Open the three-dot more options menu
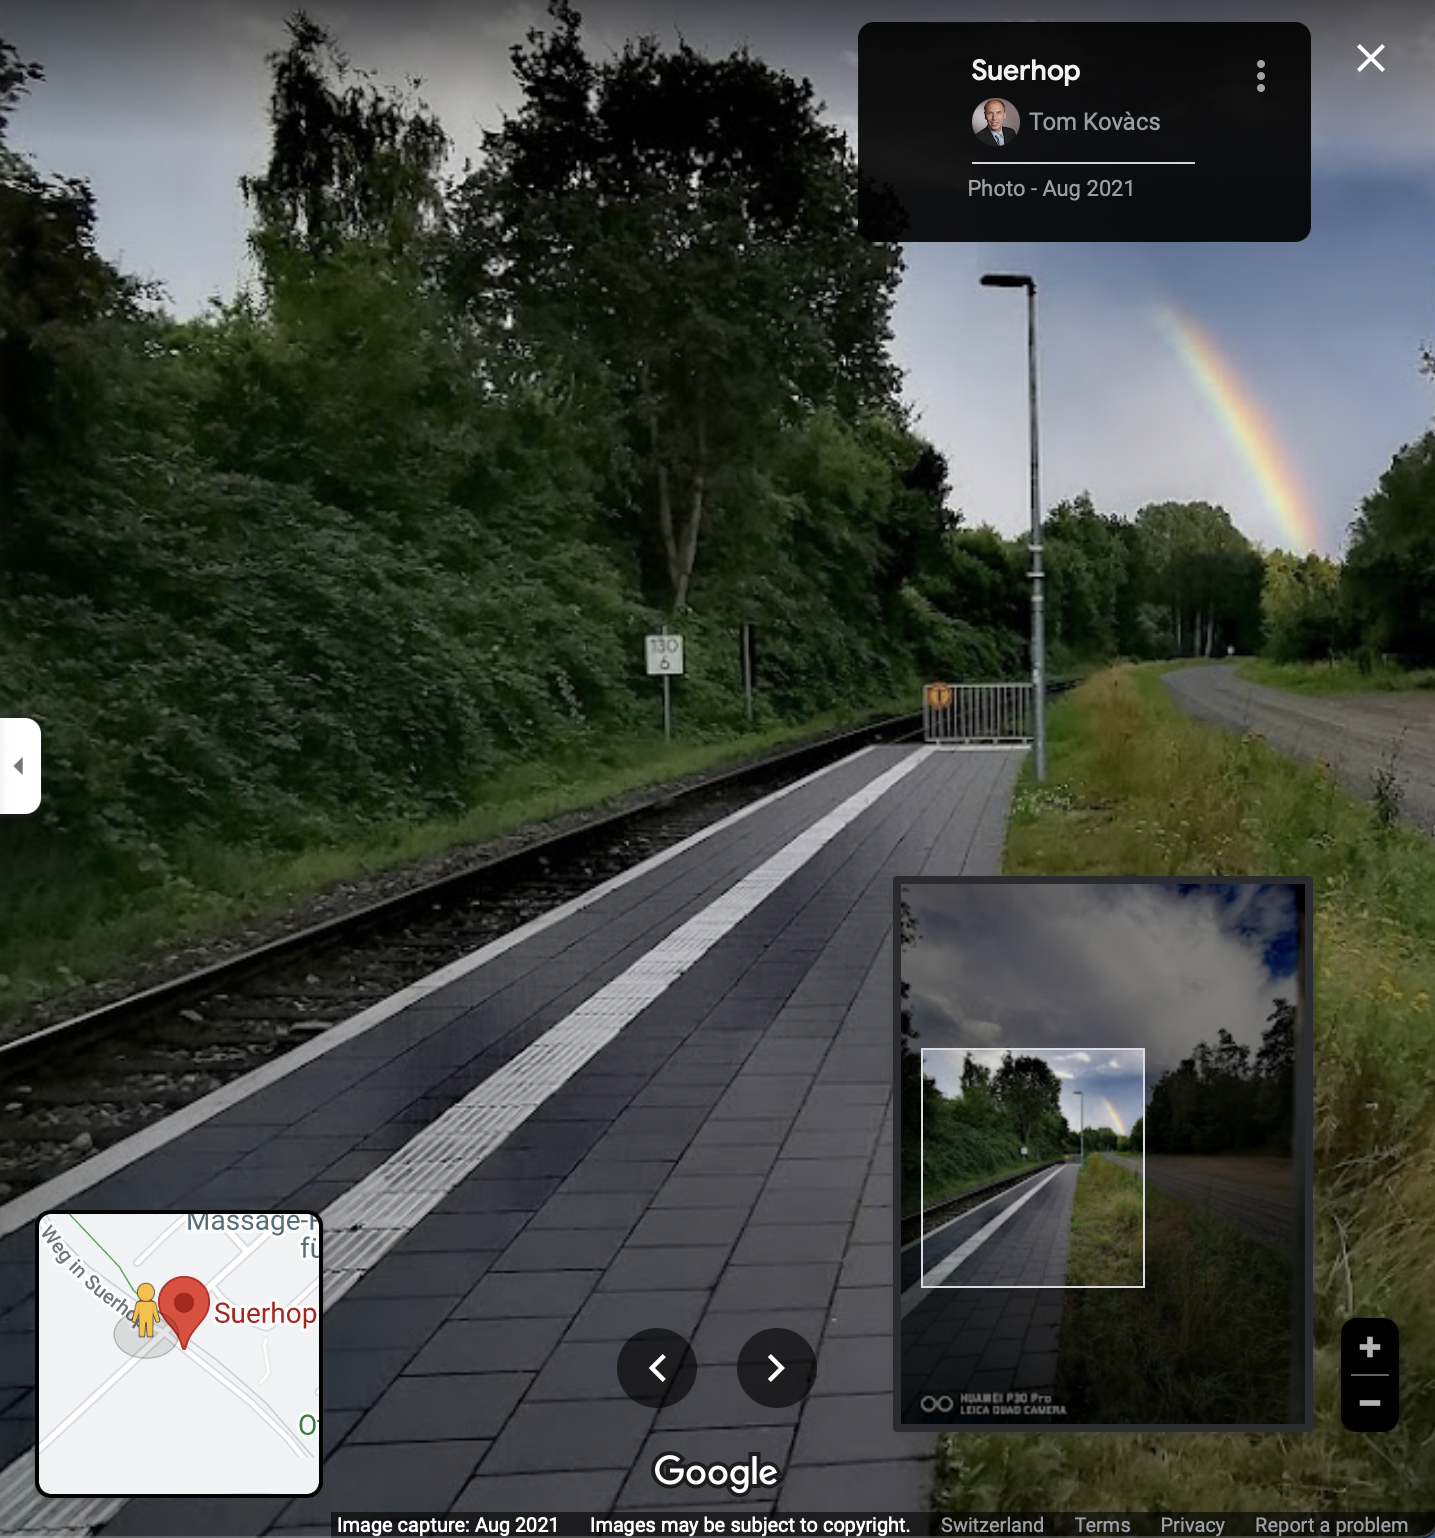Screen dimensions: 1435x1538 point(1260,76)
